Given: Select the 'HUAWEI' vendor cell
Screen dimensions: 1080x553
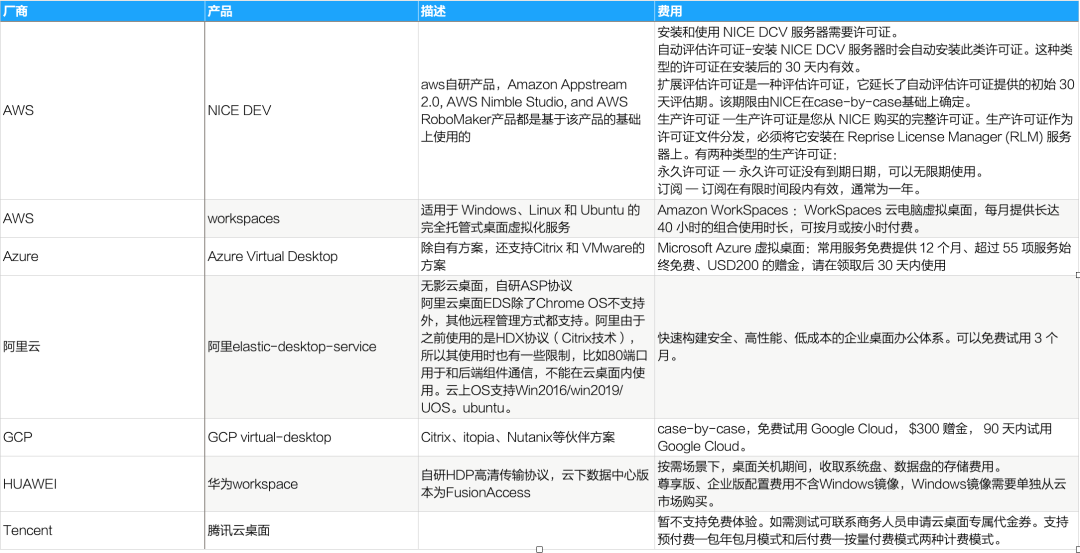Looking at the screenshot, I should (103, 484).
